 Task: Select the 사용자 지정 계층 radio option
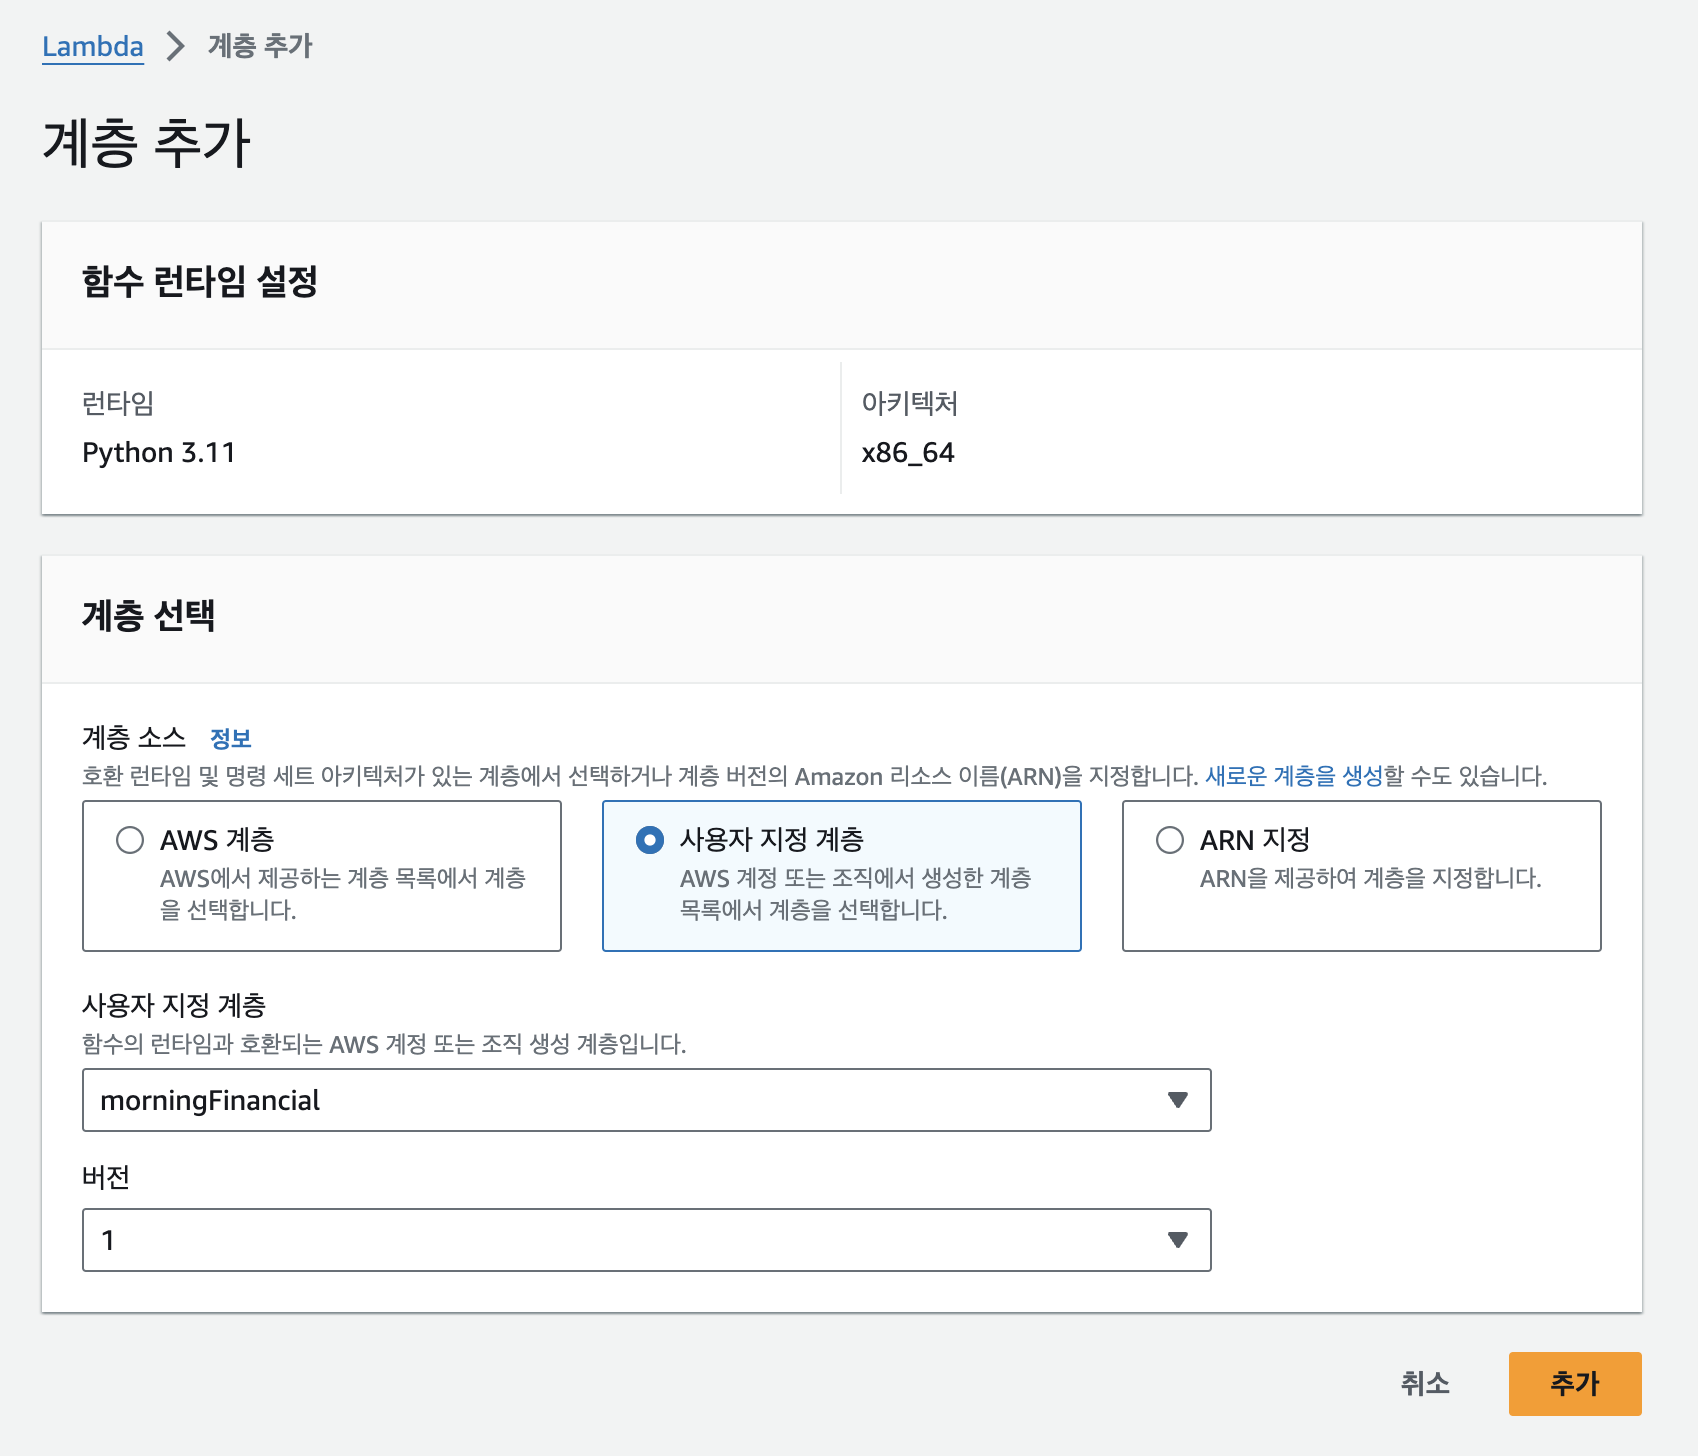(x=650, y=840)
